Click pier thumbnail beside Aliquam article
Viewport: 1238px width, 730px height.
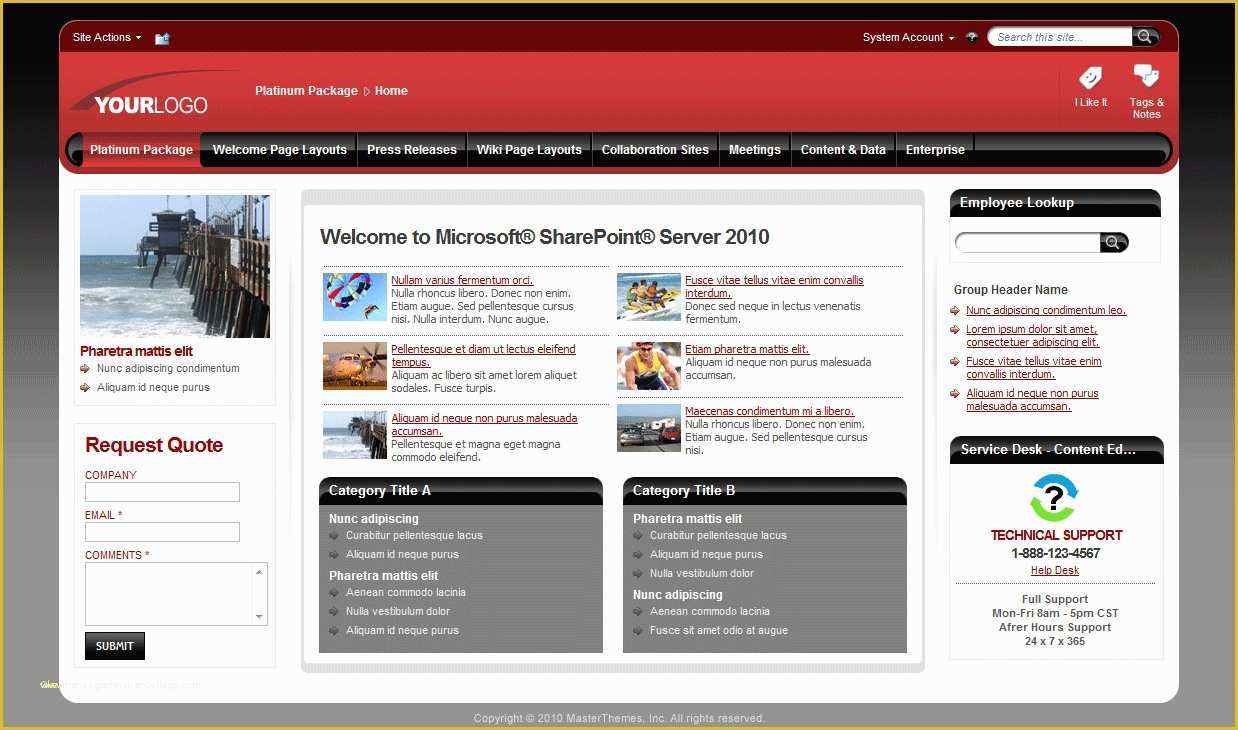point(355,435)
